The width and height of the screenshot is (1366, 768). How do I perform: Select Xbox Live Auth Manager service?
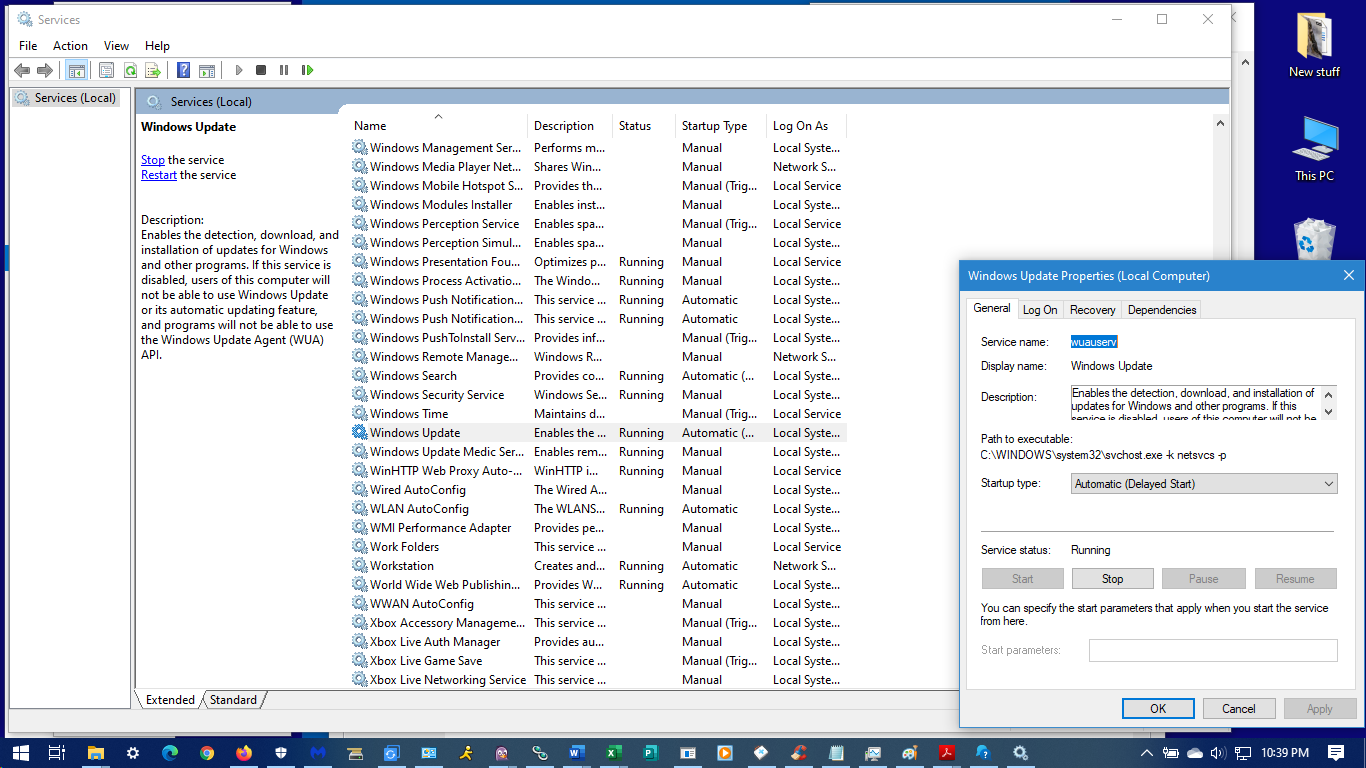pos(599,642)
